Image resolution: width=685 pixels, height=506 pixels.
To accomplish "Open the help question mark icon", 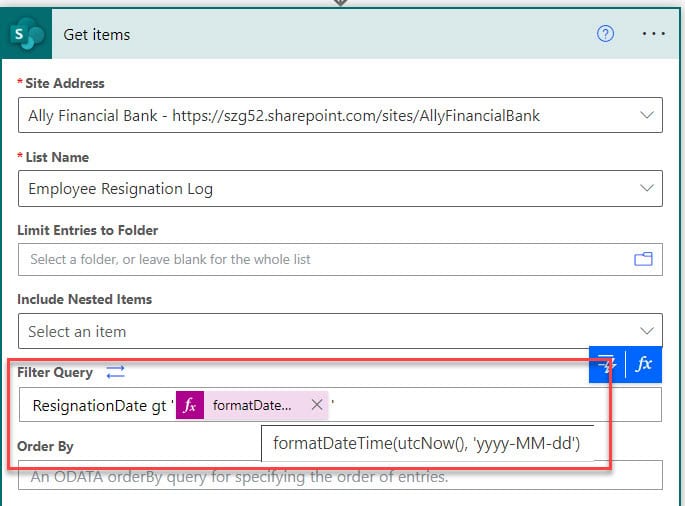I will [x=605, y=34].
